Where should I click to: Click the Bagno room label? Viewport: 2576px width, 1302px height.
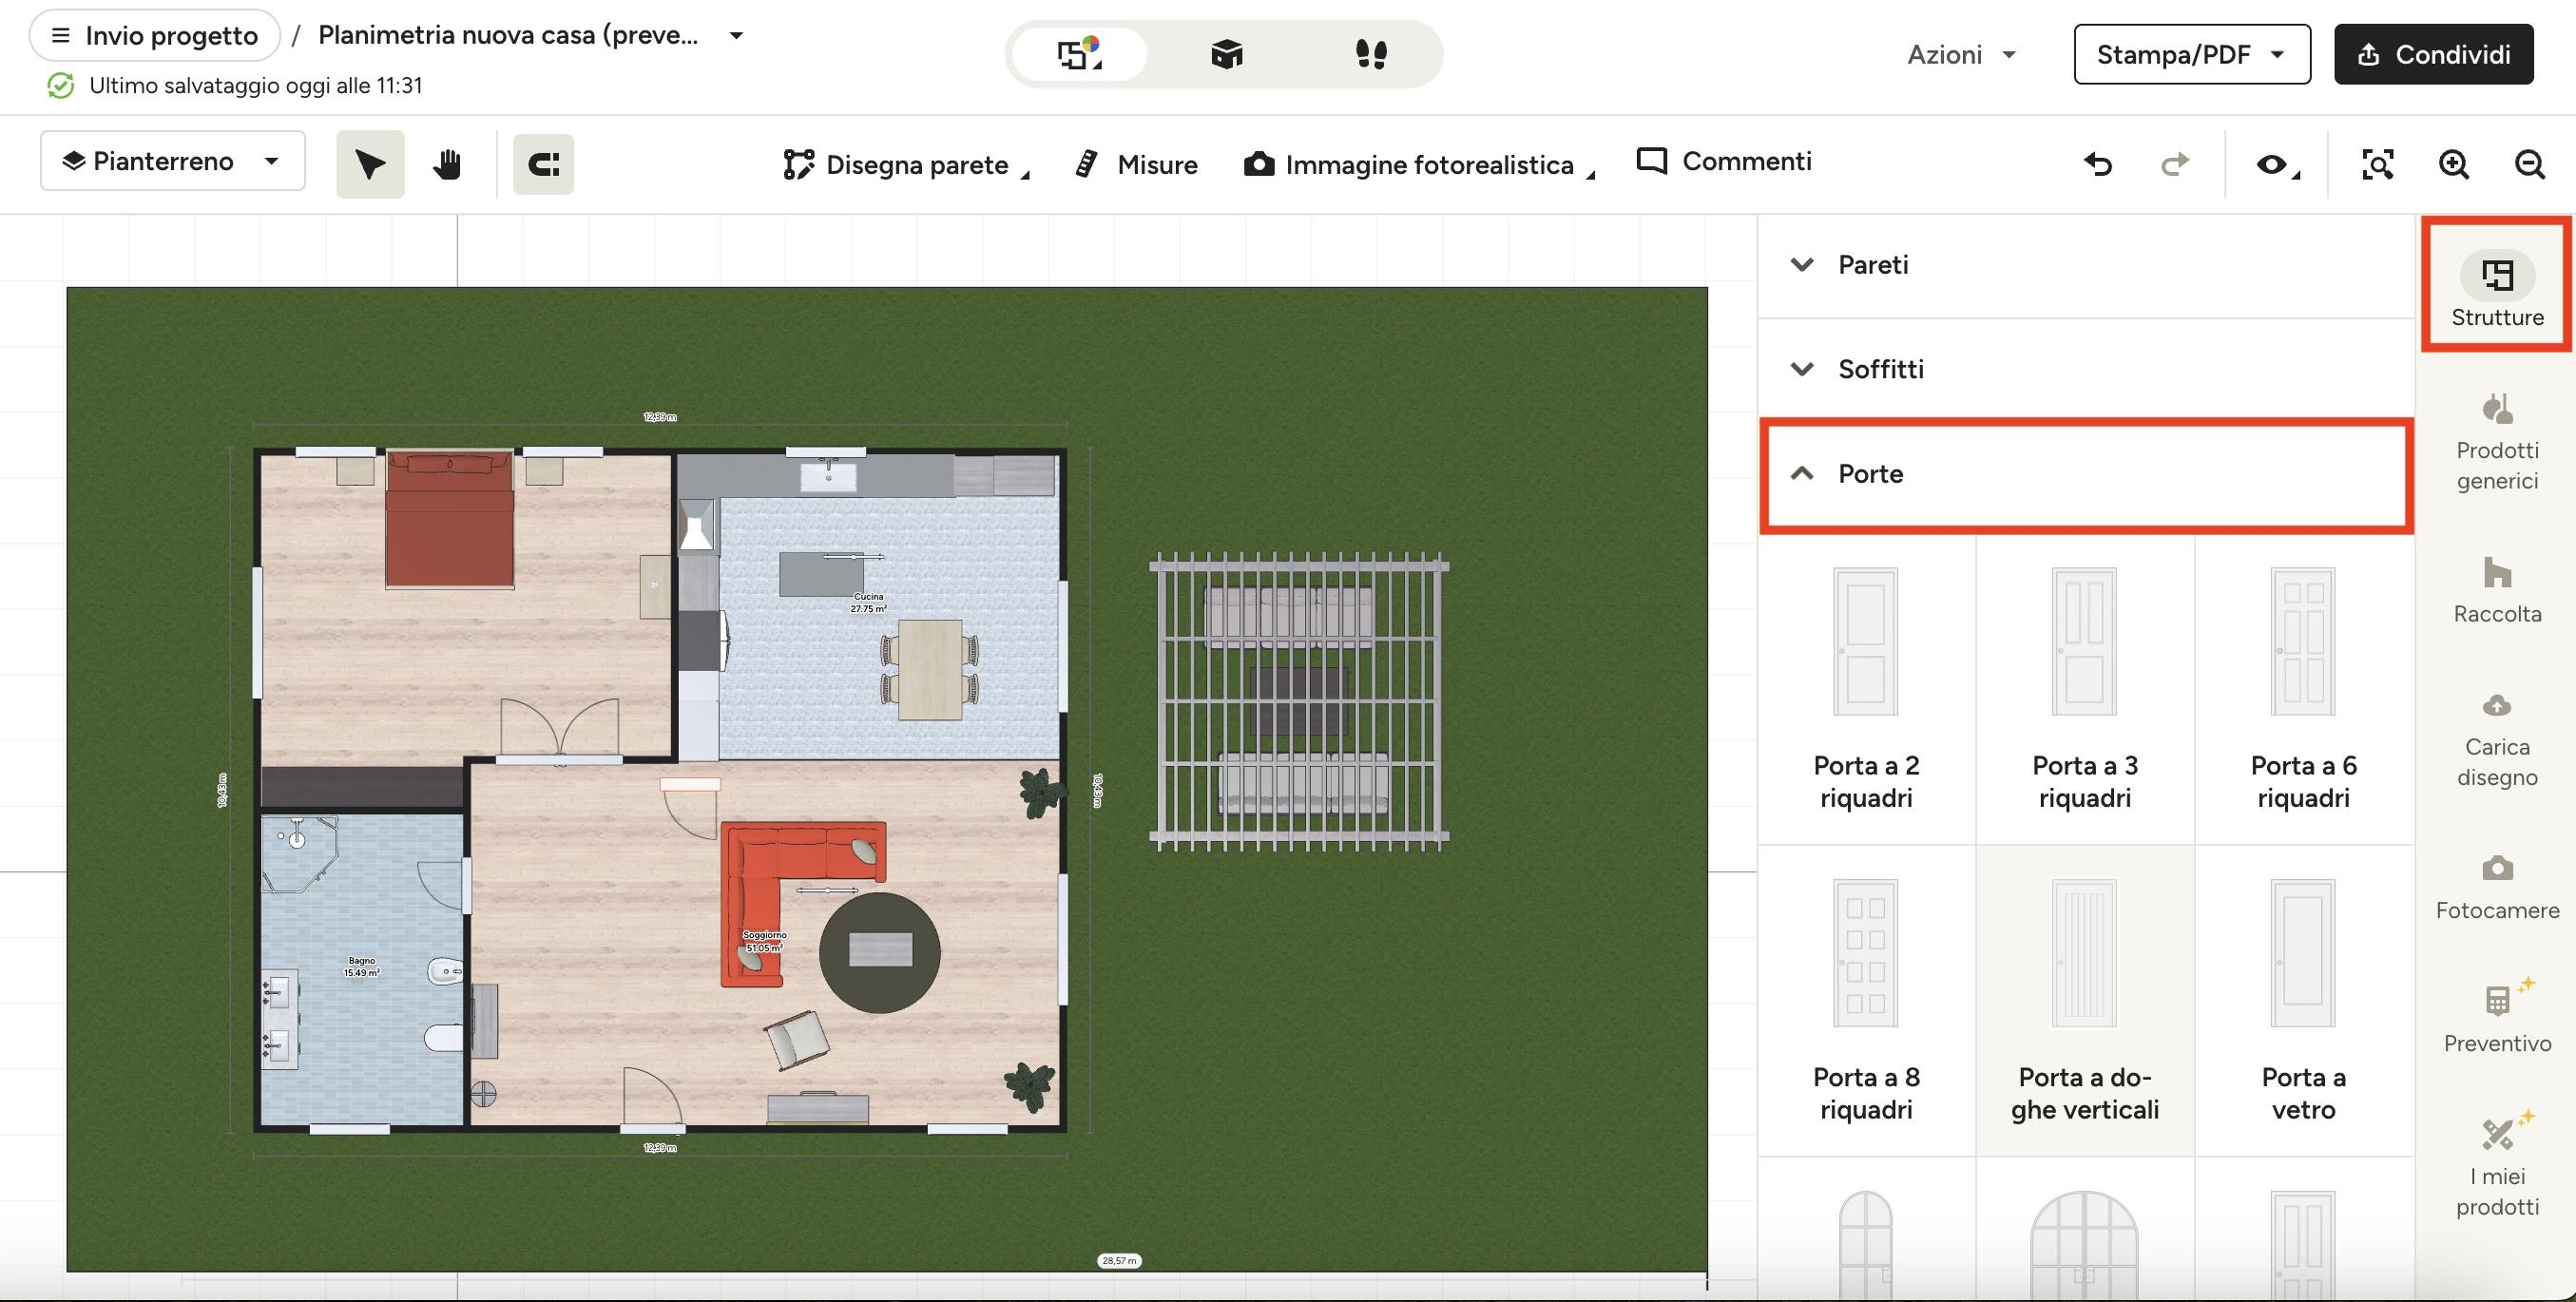click(x=361, y=966)
